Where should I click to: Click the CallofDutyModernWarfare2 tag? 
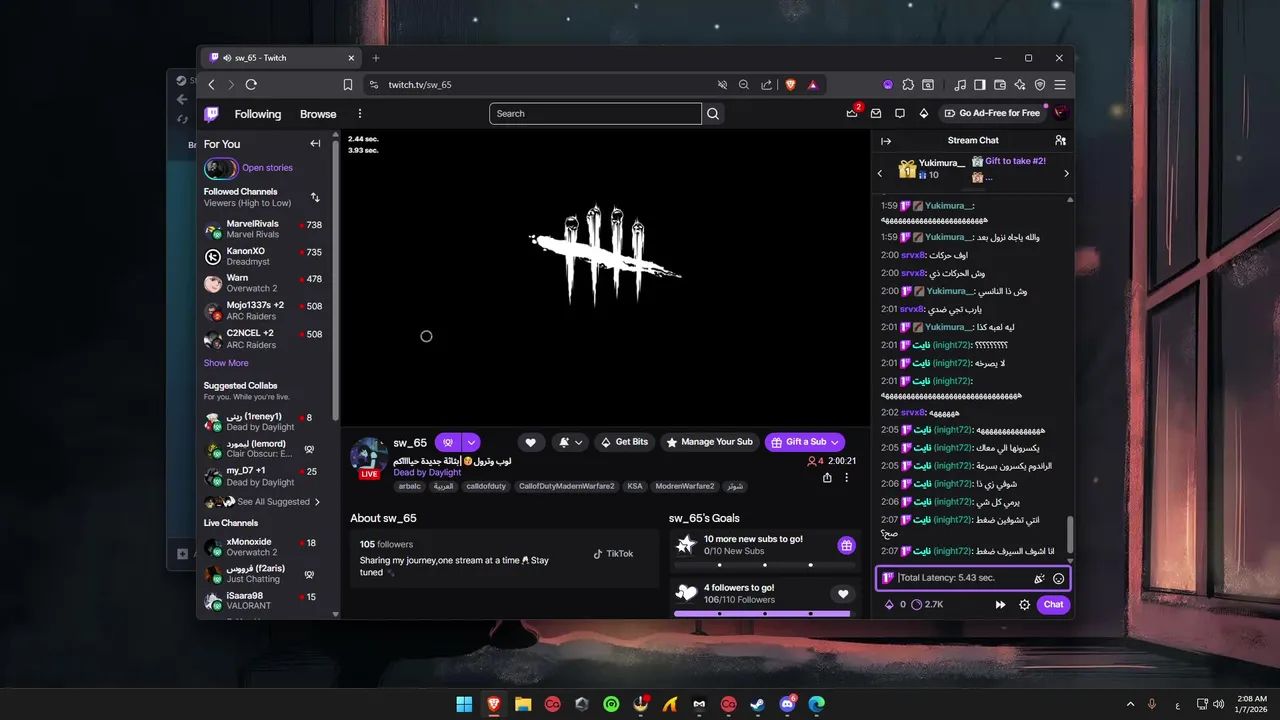[566, 486]
